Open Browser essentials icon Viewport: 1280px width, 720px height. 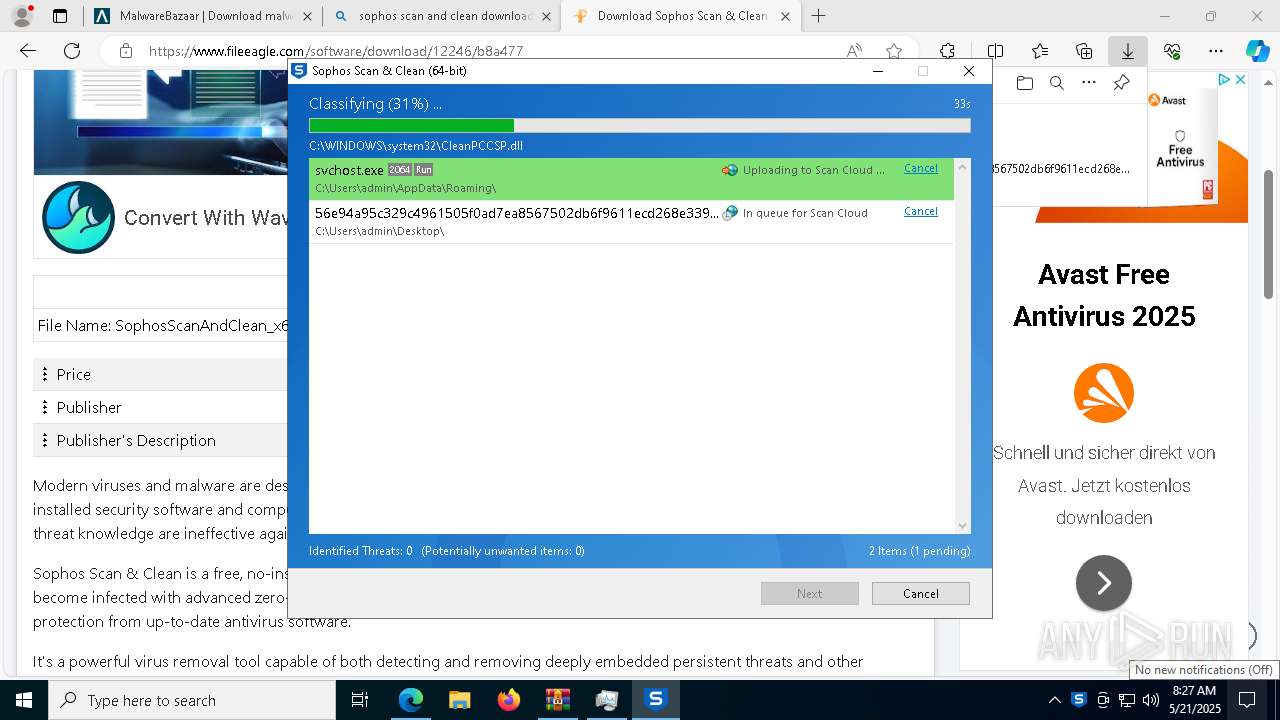tap(1172, 51)
